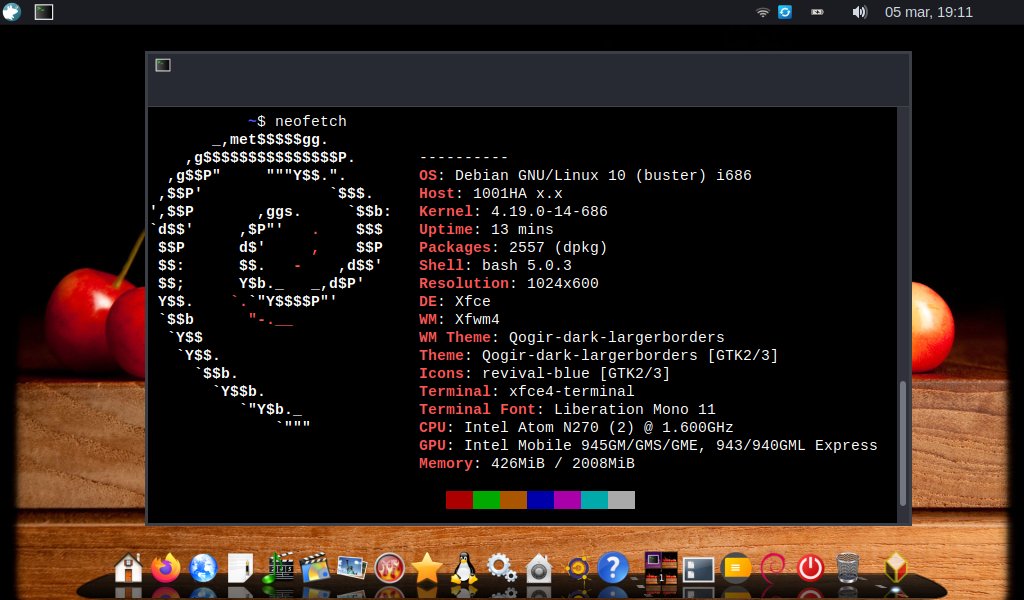Open the terminal window menu icon
Screen dimensions: 1024x600
tap(163, 65)
